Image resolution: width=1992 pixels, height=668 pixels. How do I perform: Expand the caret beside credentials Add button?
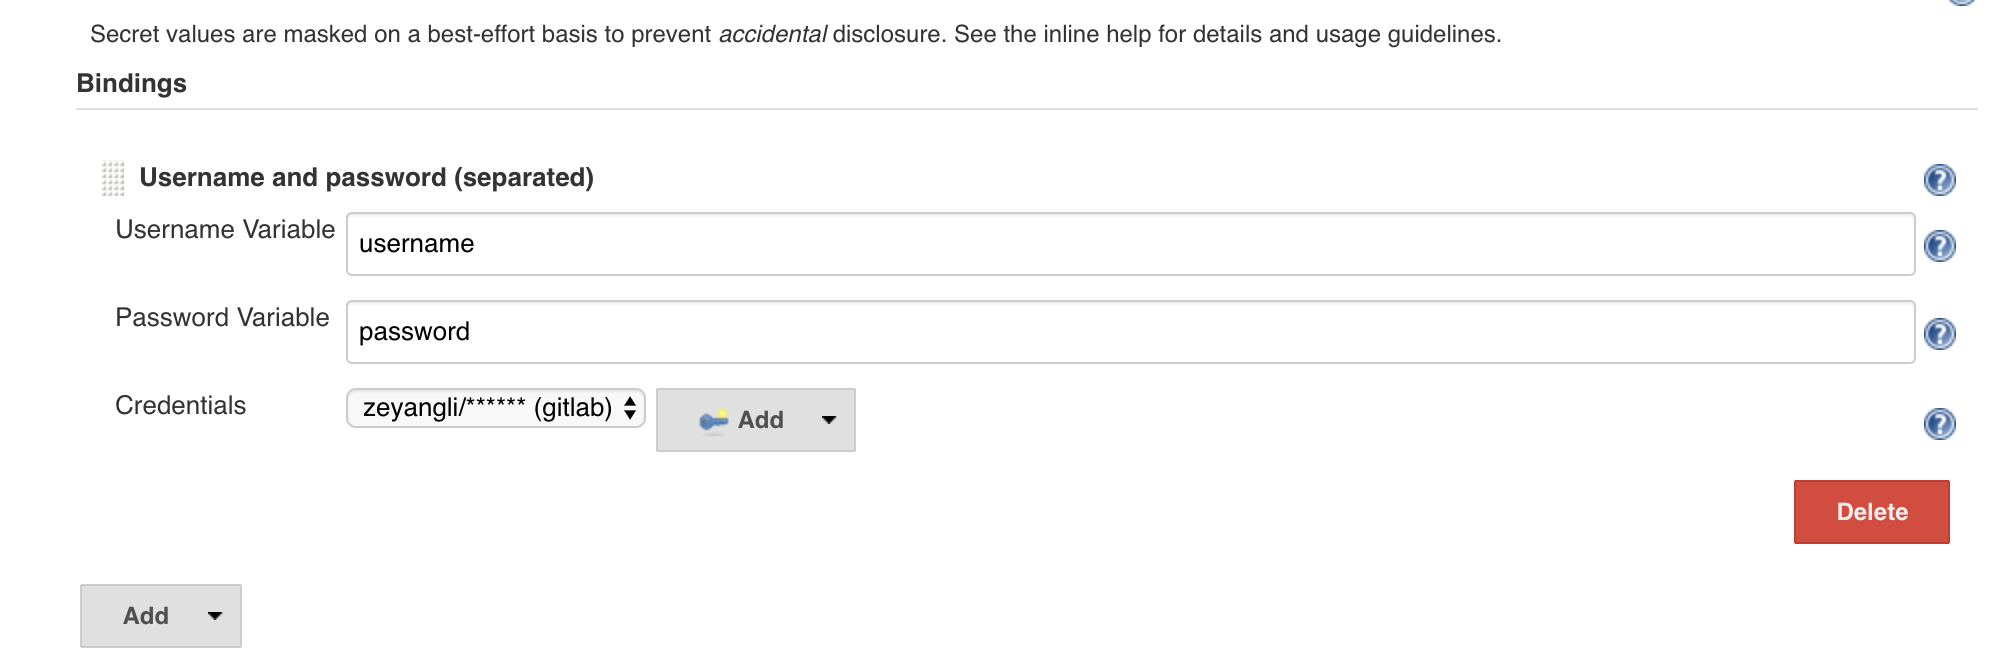click(828, 420)
